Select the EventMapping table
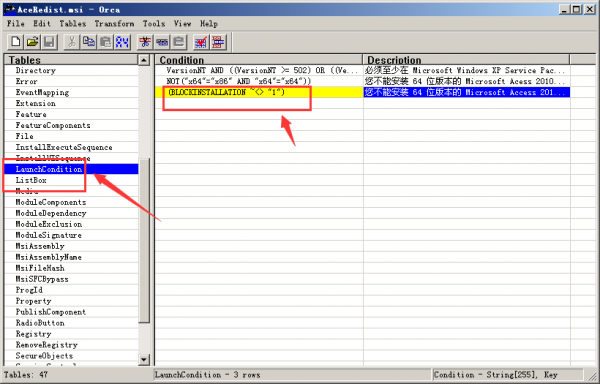600x384 pixels. click(42, 92)
